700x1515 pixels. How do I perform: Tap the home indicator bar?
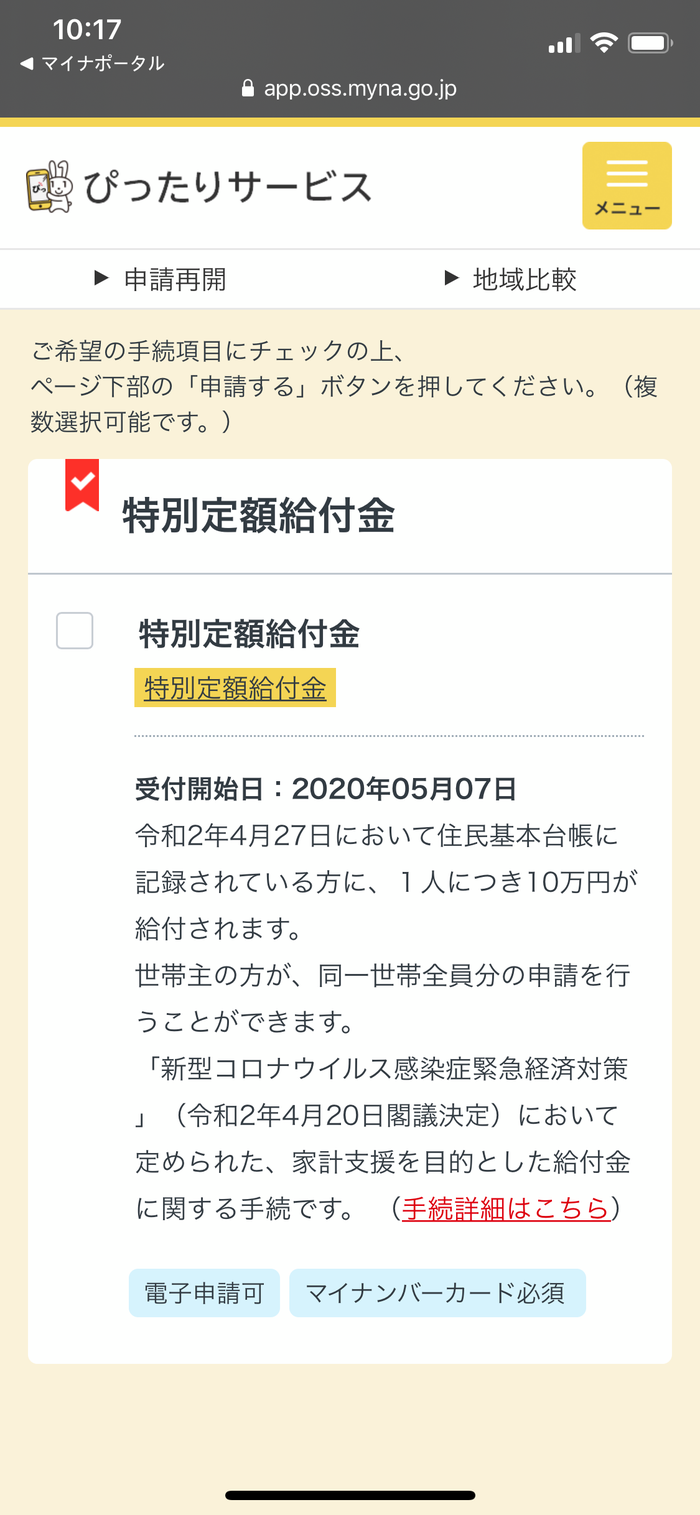coord(350,1496)
